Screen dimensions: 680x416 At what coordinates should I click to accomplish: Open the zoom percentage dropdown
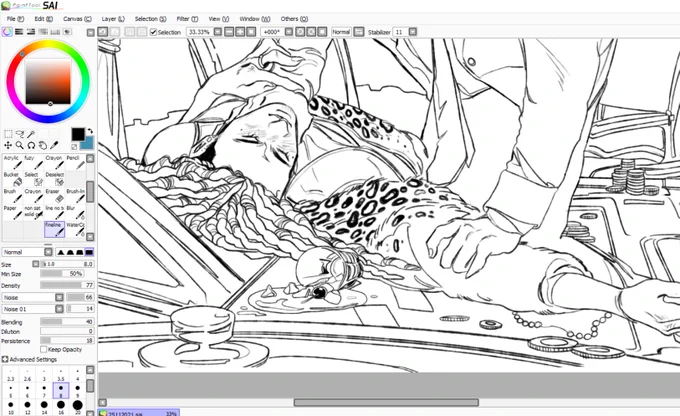tap(218, 32)
